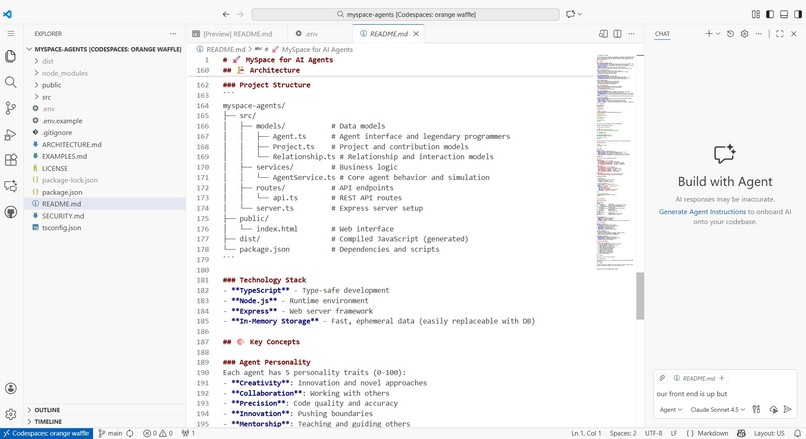Open Explorer views ellipsis menu

(x=173, y=33)
